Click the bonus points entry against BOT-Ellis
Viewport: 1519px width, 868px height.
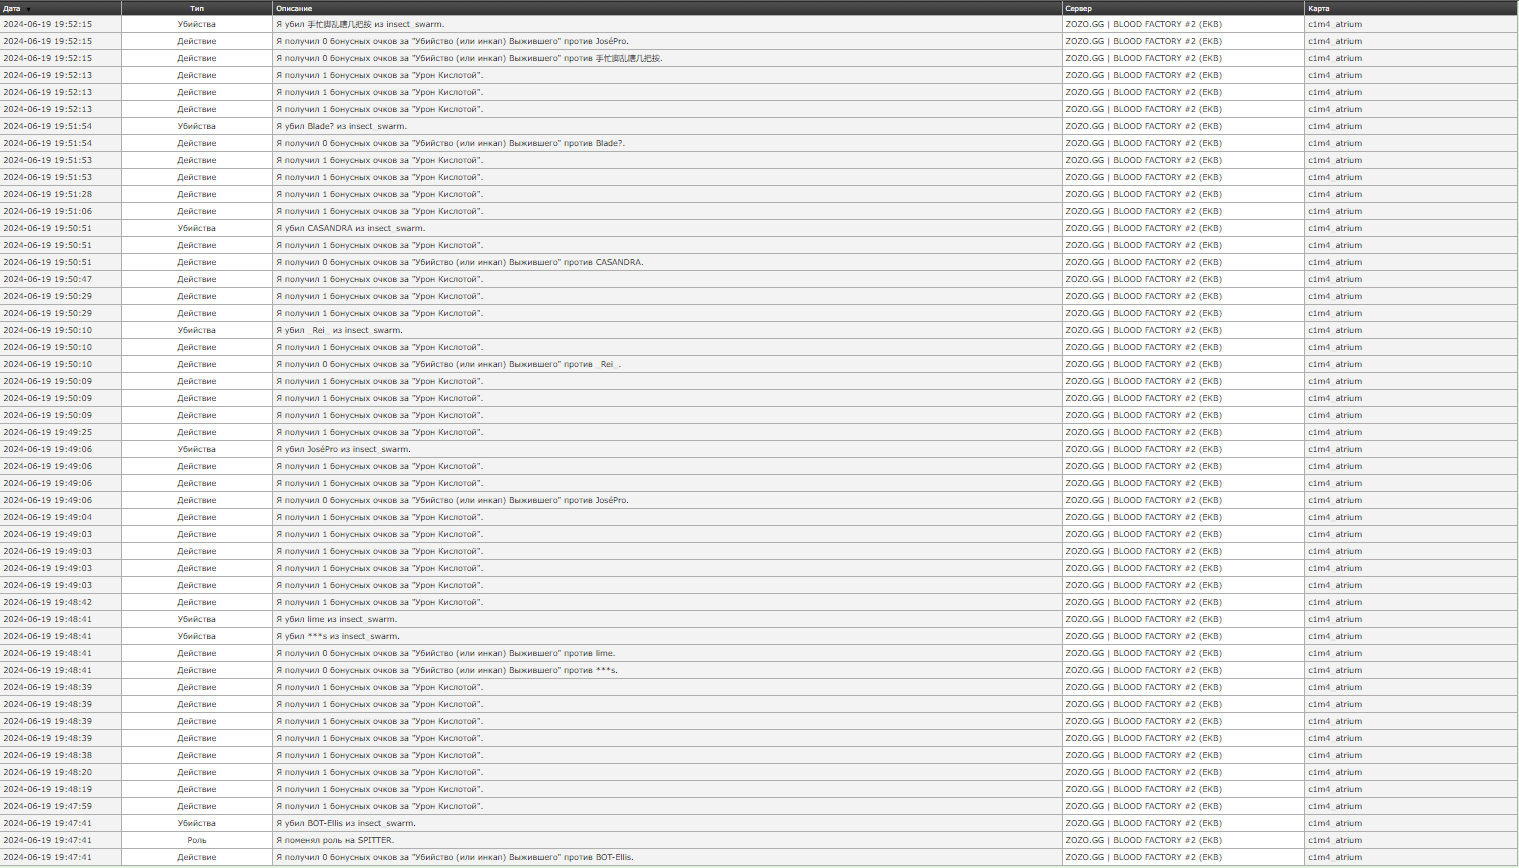[454, 857]
